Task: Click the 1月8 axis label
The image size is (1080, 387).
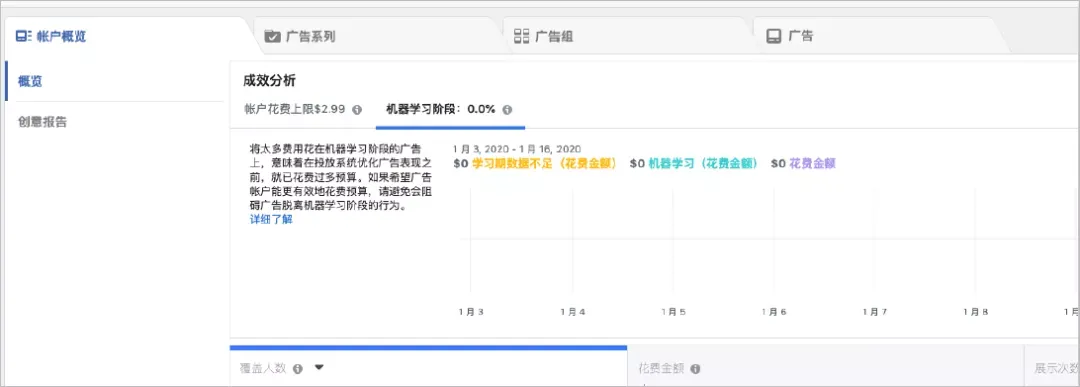Action: (975, 312)
